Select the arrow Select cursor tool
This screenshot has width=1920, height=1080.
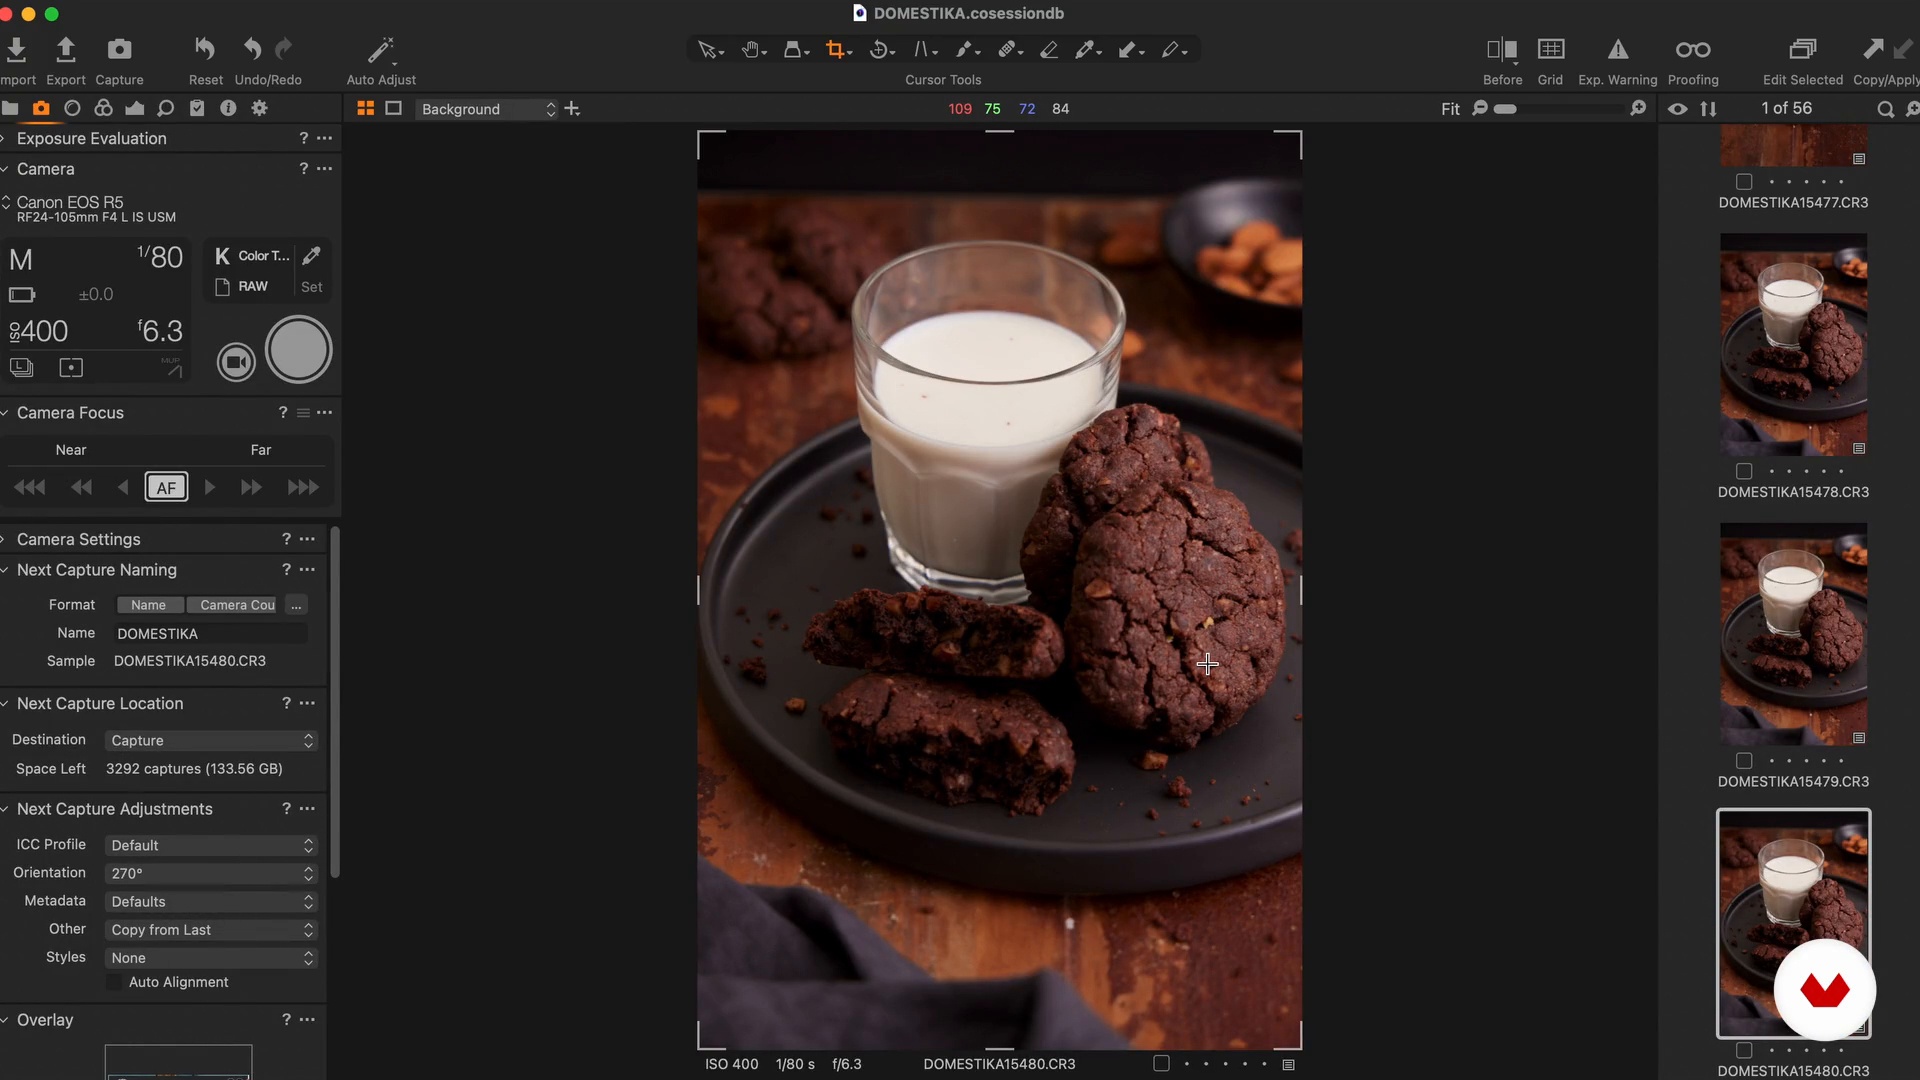coord(707,50)
